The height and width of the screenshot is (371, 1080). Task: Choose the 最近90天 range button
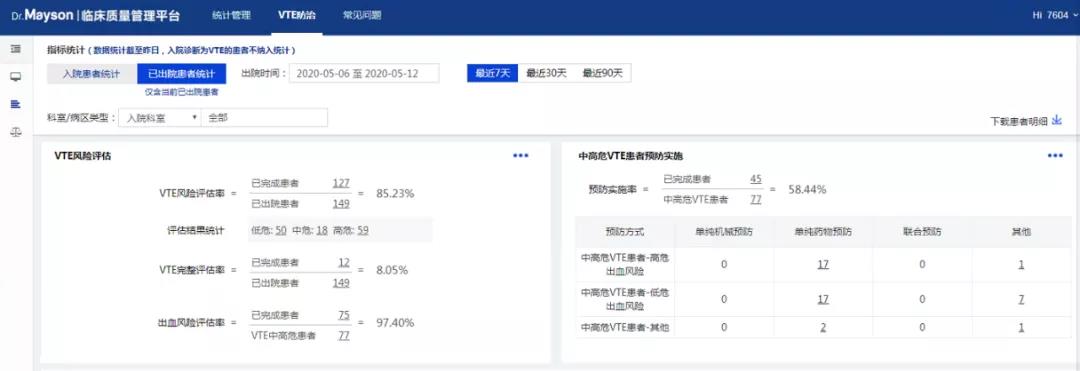click(603, 74)
